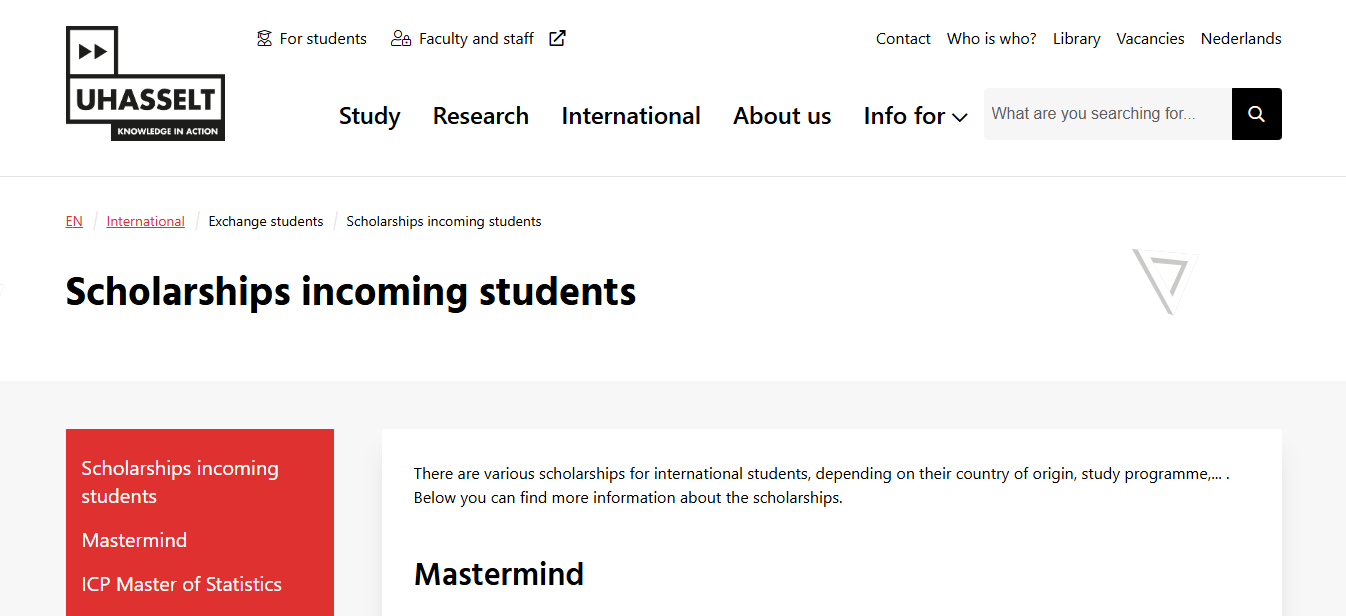The image size is (1346, 616).
Task: Visit the Library link
Action: [1076, 39]
